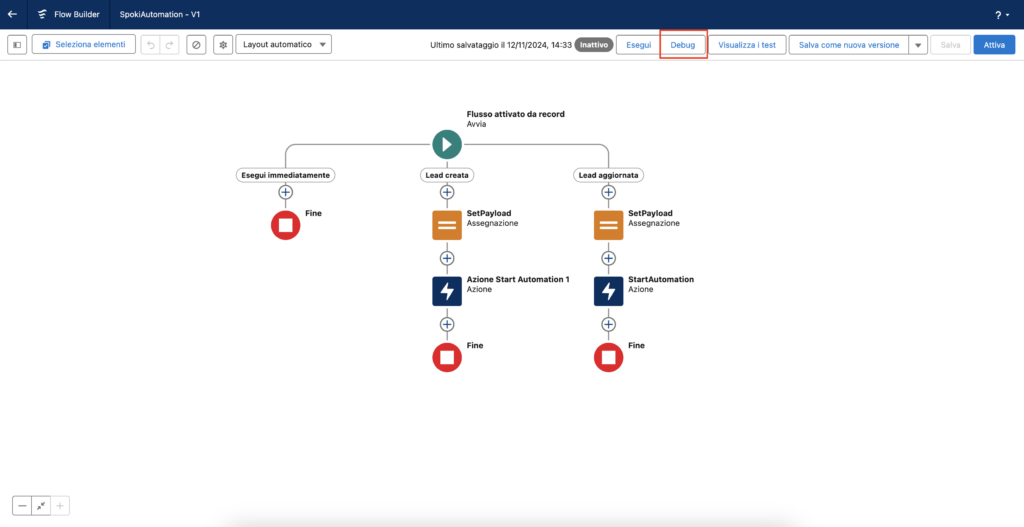1024x527 pixels.
Task: Click the fit-to-view zoom button
Action: 41,506
